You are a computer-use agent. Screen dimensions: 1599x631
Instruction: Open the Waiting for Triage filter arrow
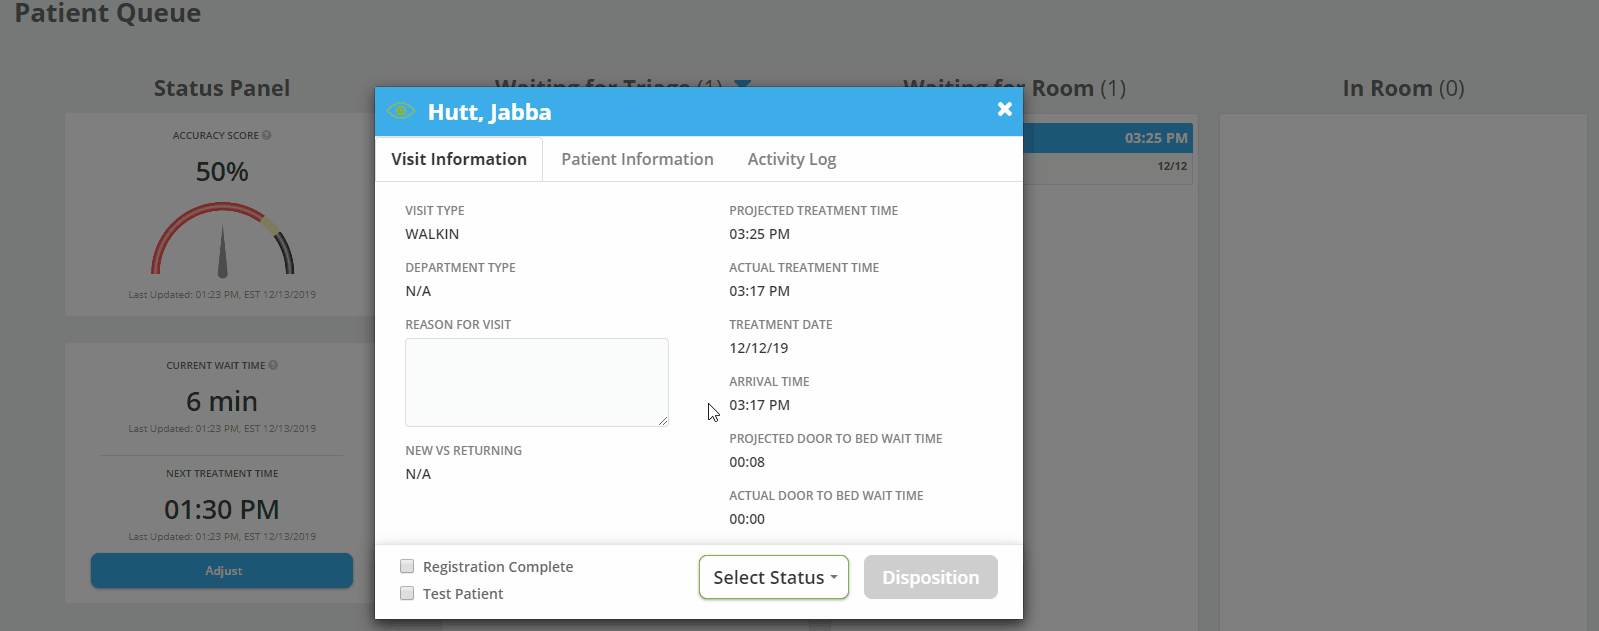(x=742, y=83)
